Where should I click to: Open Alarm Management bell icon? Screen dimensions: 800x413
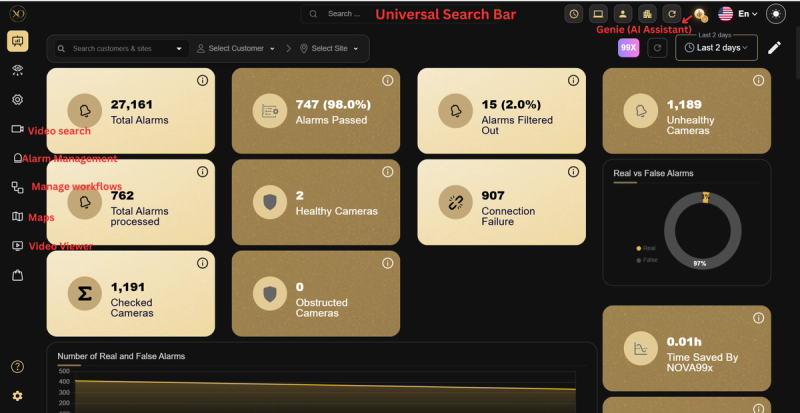(x=18, y=158)
